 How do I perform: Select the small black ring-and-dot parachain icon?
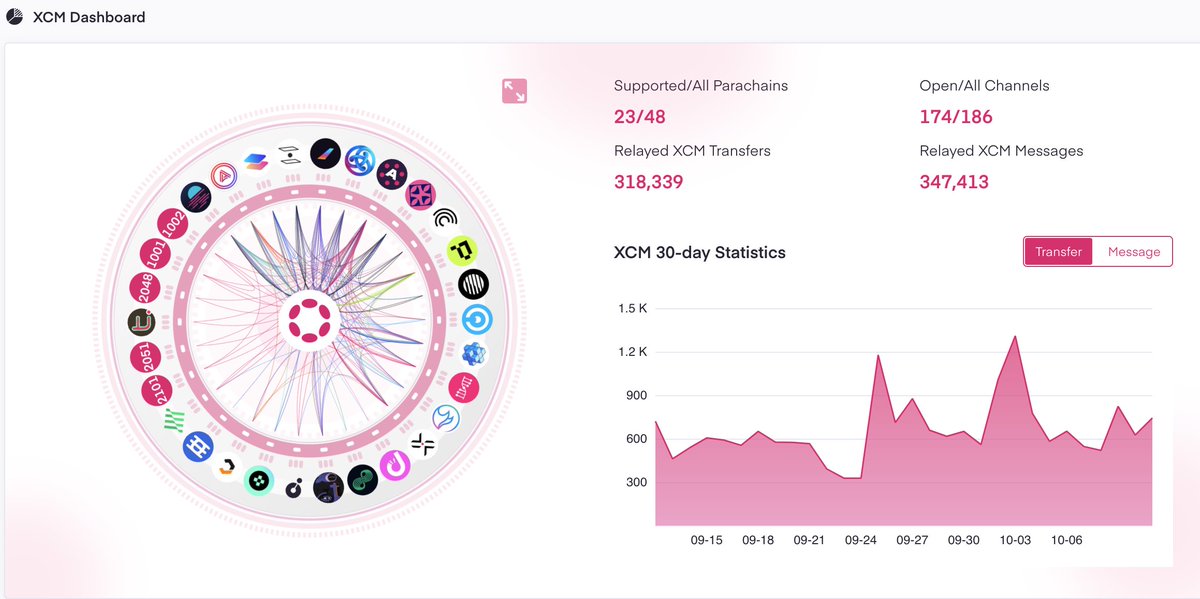[293, 488]
